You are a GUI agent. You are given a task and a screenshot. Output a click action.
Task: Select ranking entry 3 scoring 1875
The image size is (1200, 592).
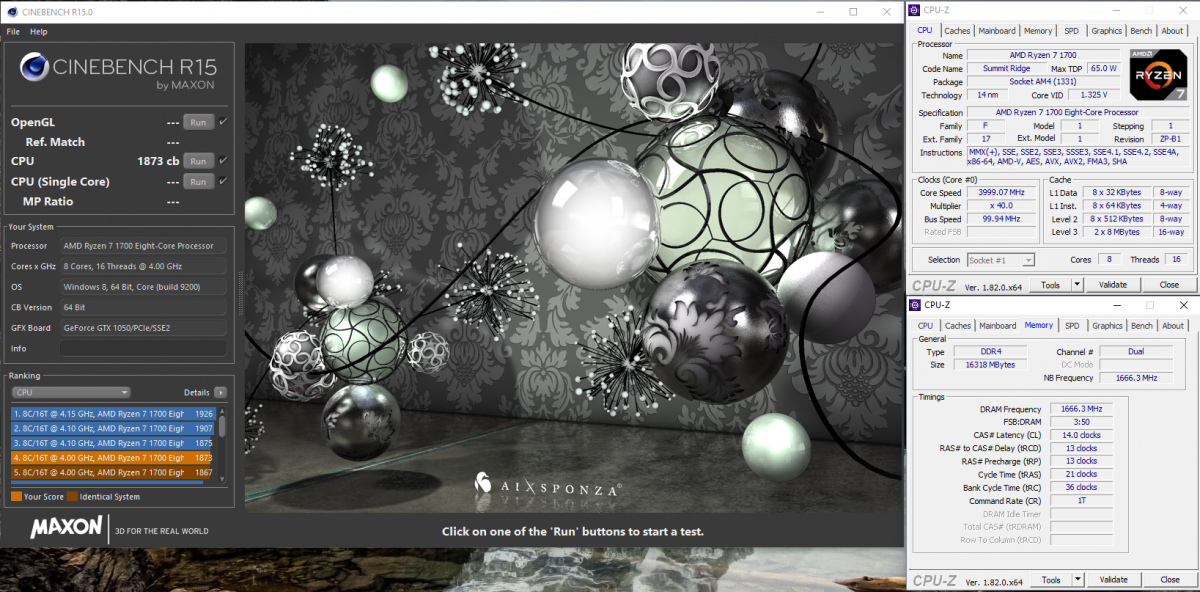[114, 443]
